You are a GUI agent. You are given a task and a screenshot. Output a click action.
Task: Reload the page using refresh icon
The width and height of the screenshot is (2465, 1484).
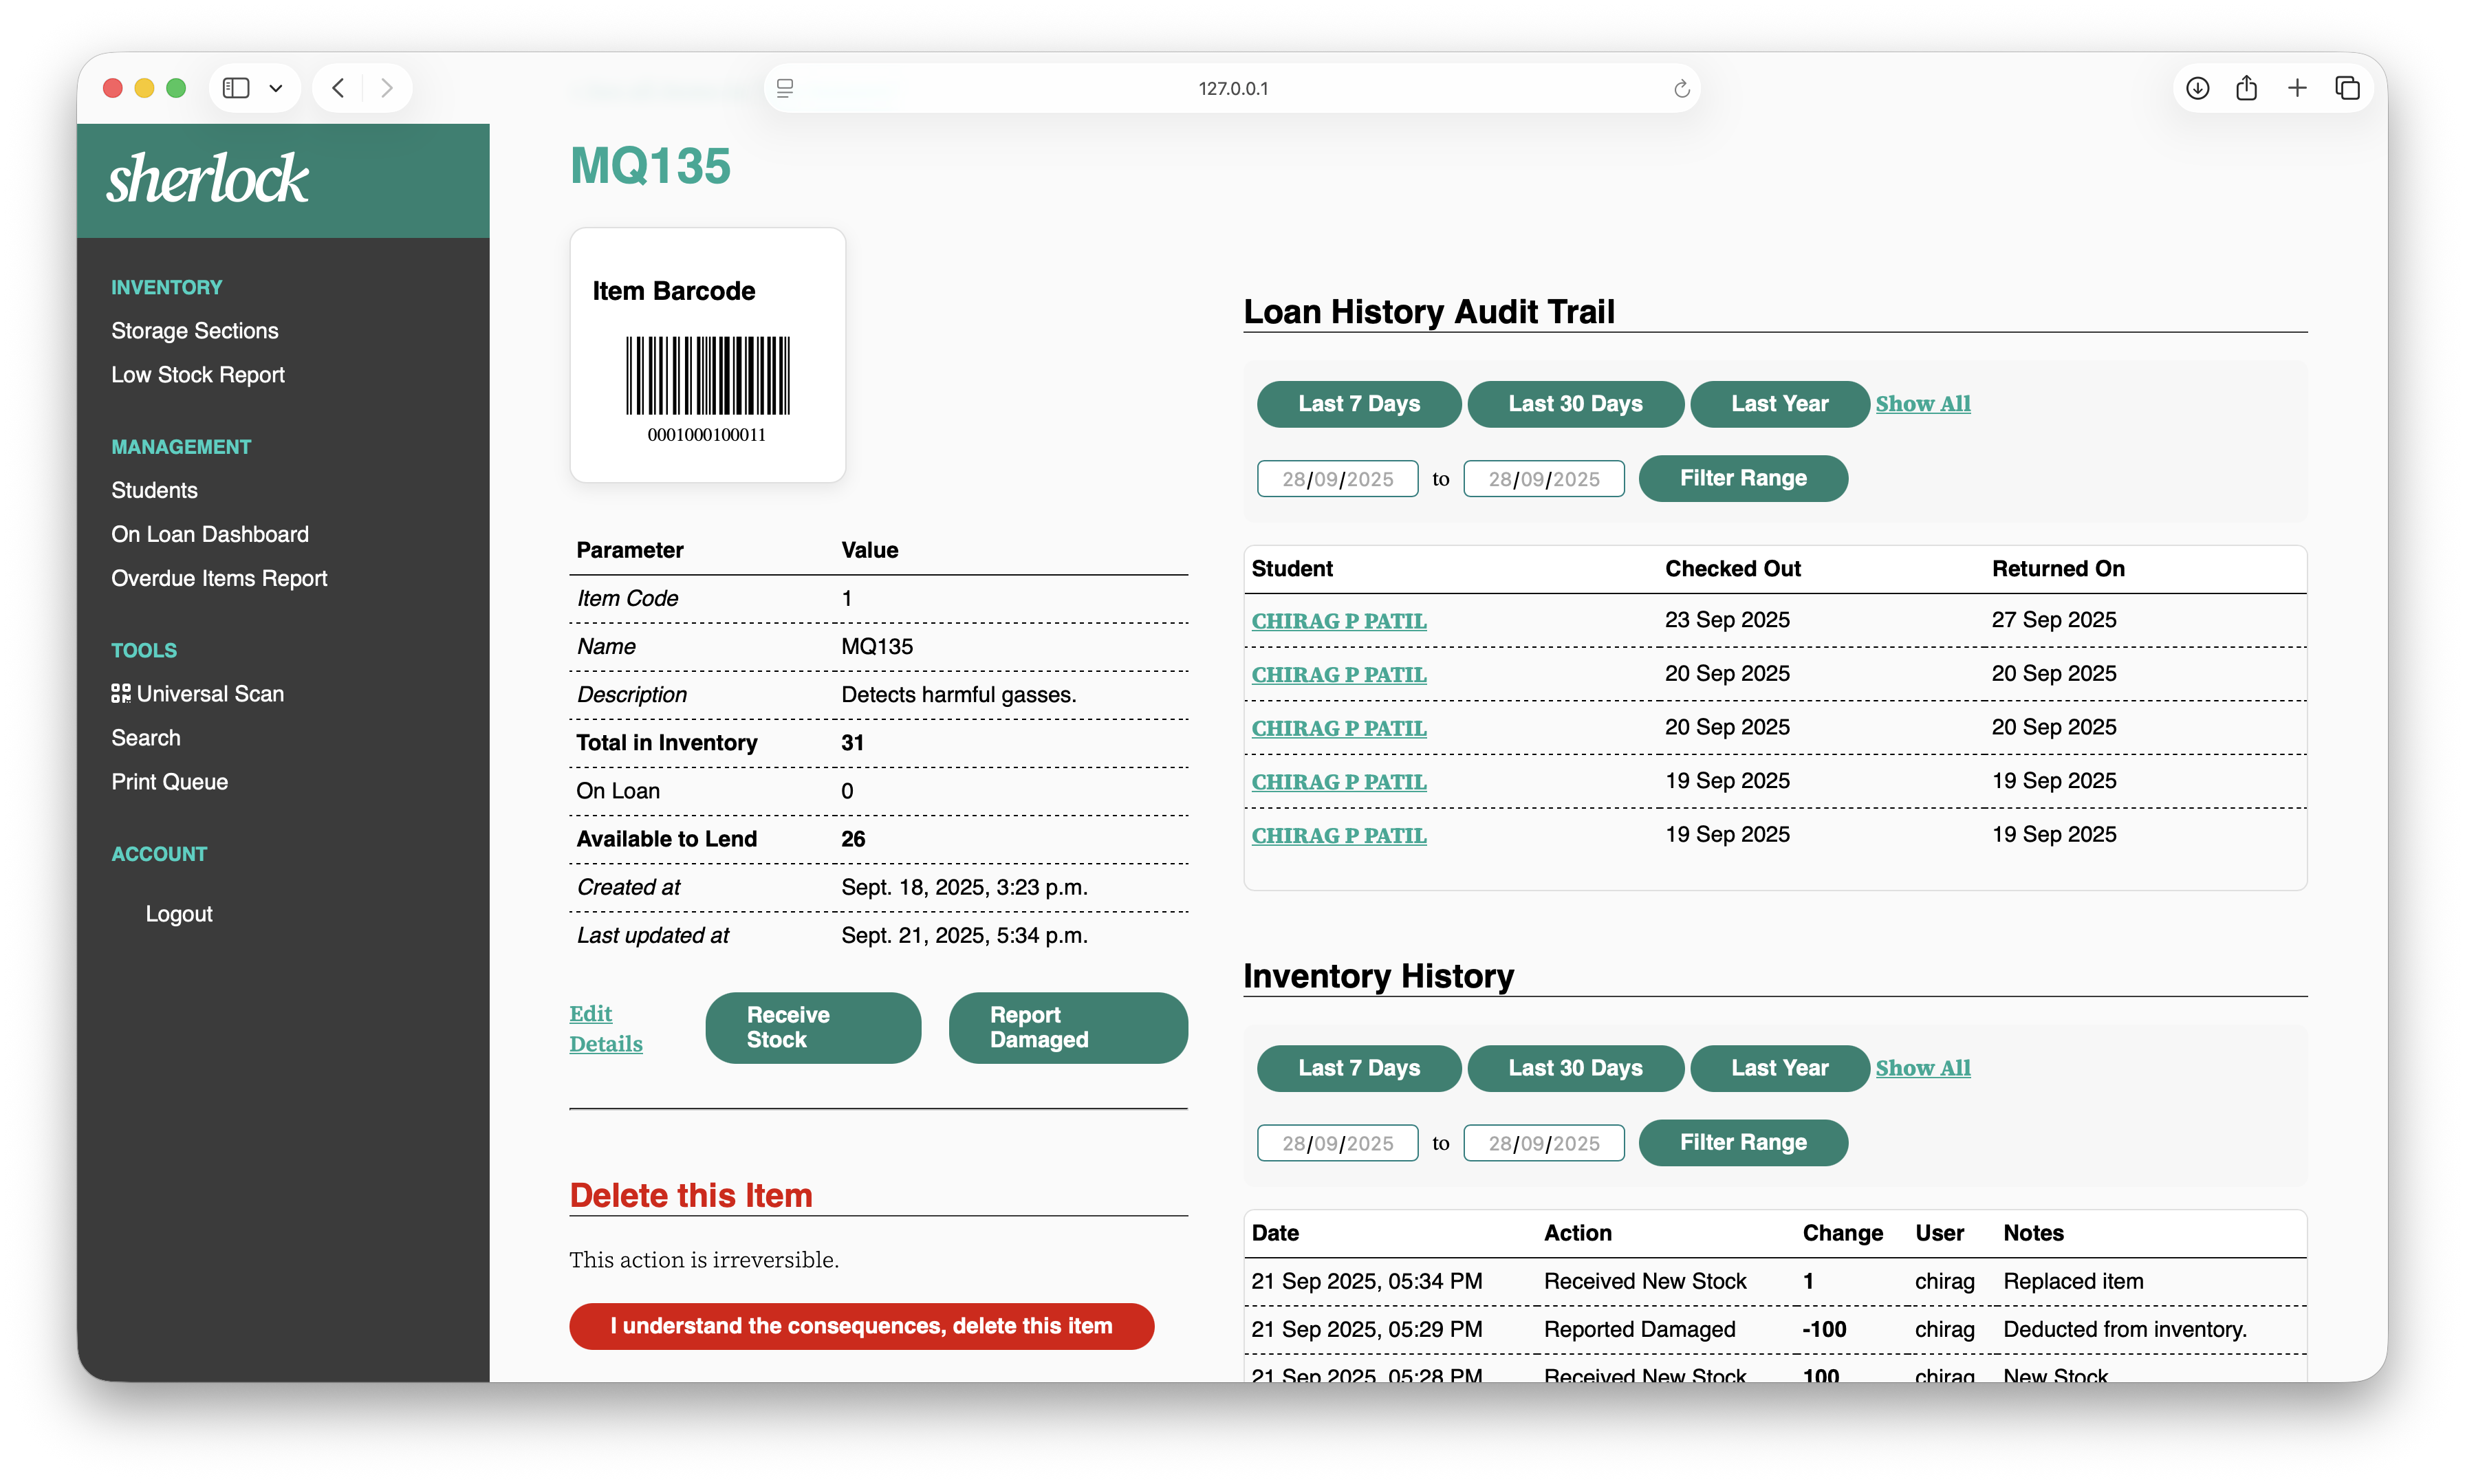pos(1681,89)
